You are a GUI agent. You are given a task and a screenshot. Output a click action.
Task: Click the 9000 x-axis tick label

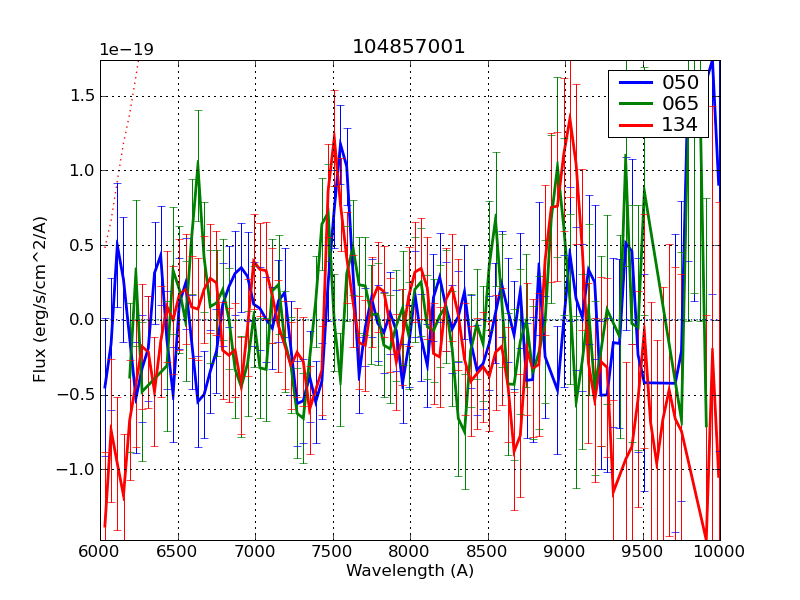(x=564, y=550)
